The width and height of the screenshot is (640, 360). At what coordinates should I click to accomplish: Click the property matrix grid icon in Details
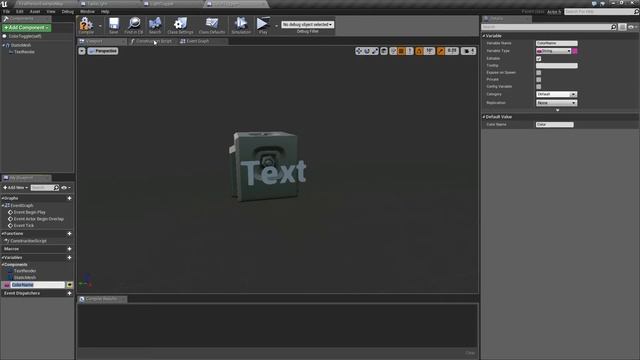(622, 27)
